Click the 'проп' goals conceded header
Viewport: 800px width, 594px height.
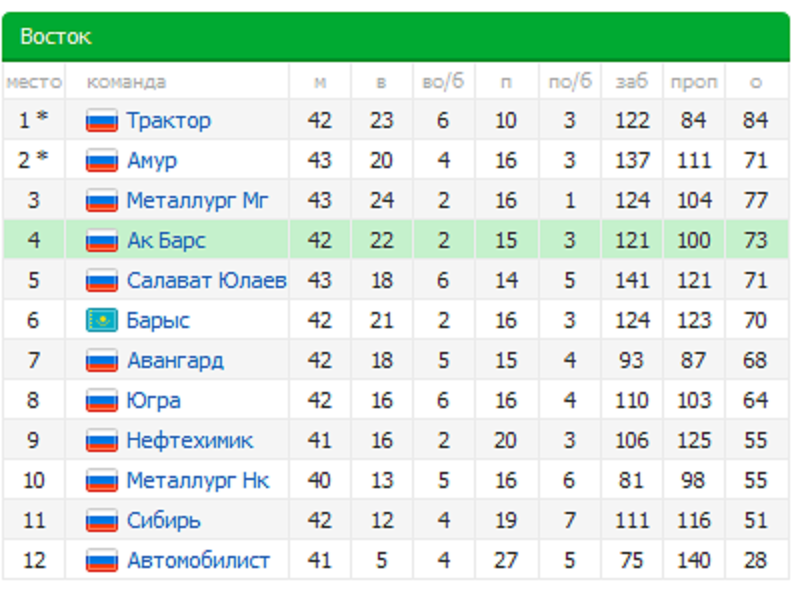click(694, 82)
